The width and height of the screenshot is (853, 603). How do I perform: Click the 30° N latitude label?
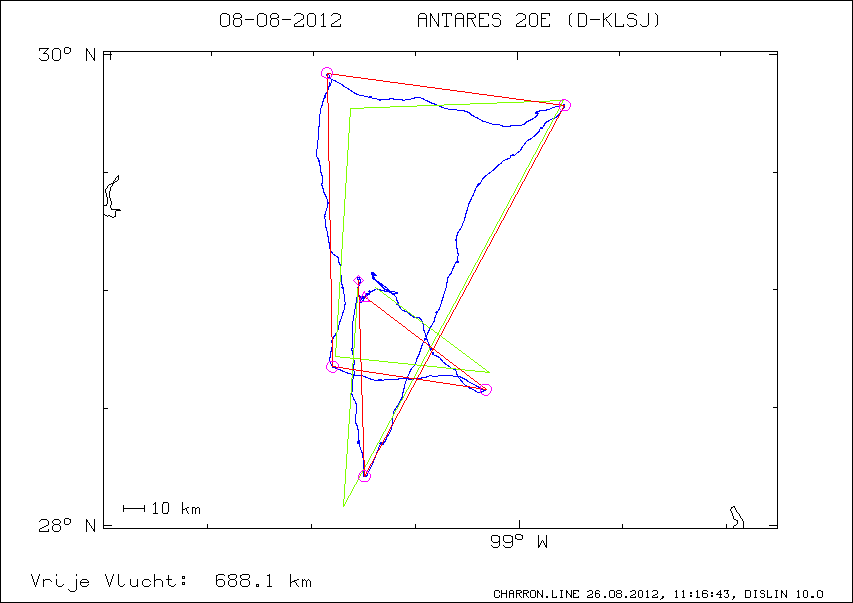(66, 54)
